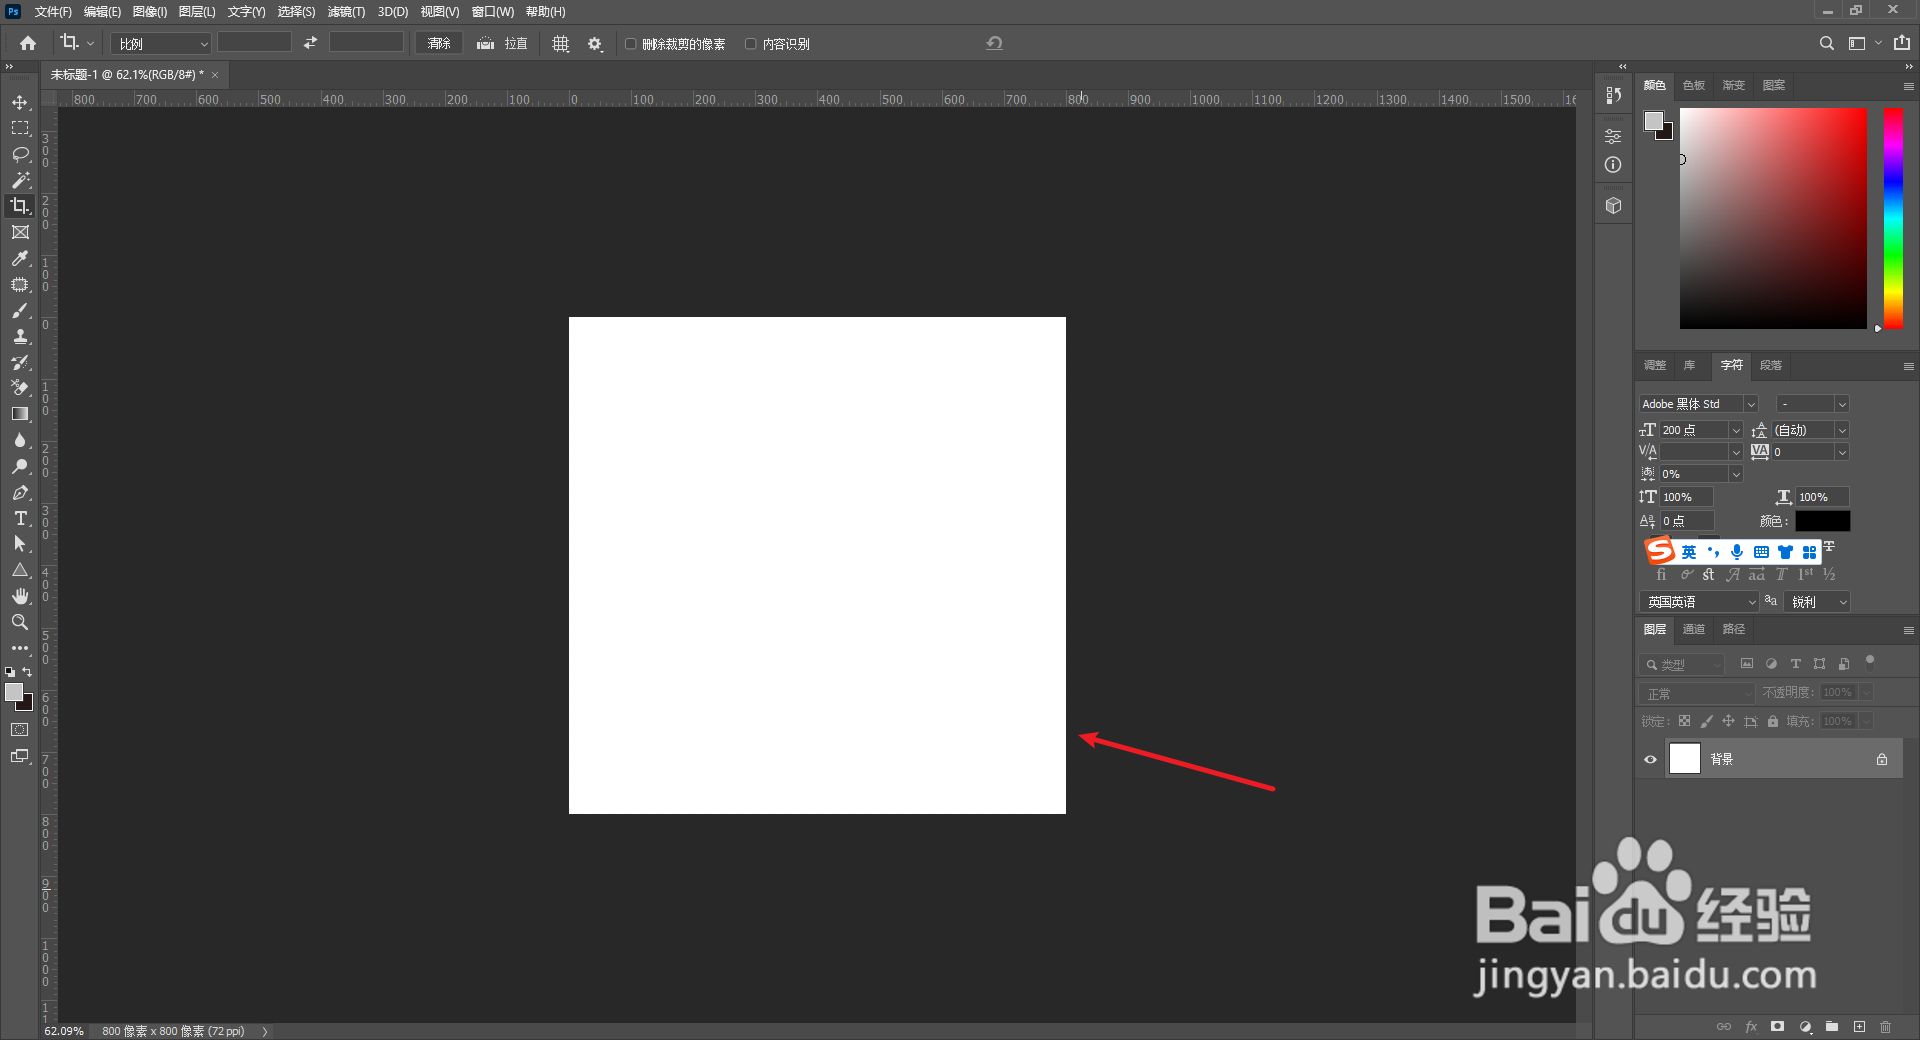Select the Frame tool

coord(20,232)
